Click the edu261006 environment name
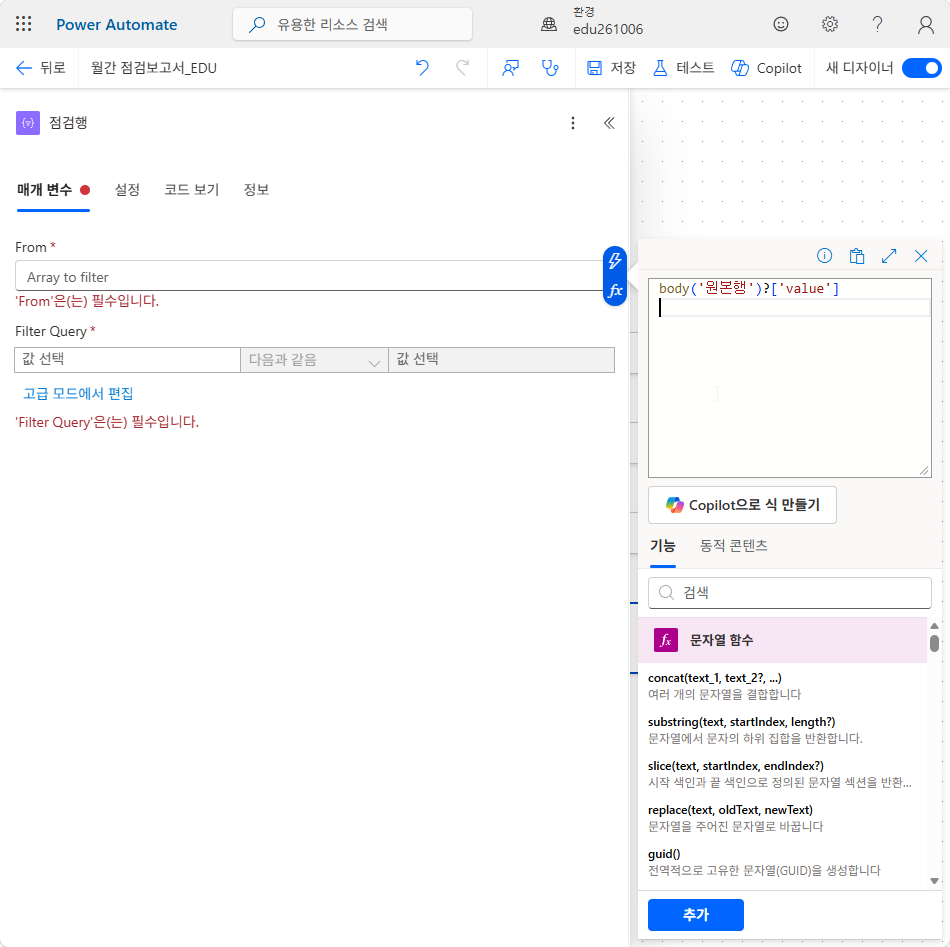Viewport: 950px width, 947px height. [608, 29]
